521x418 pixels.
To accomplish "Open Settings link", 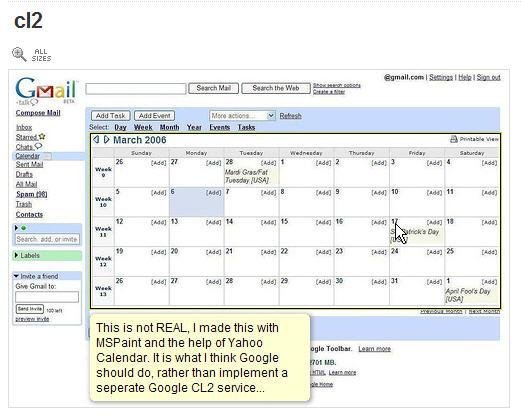I will [x=441, y=77].
